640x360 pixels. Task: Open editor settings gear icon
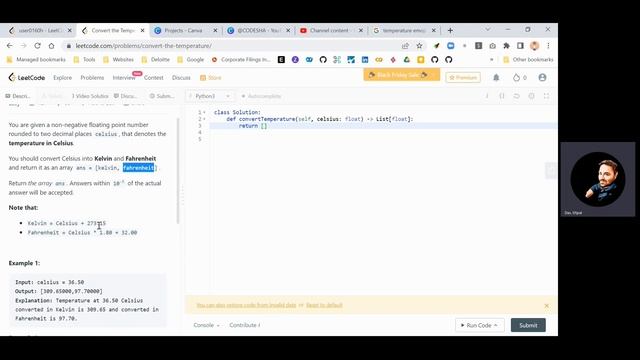(531, 96)
